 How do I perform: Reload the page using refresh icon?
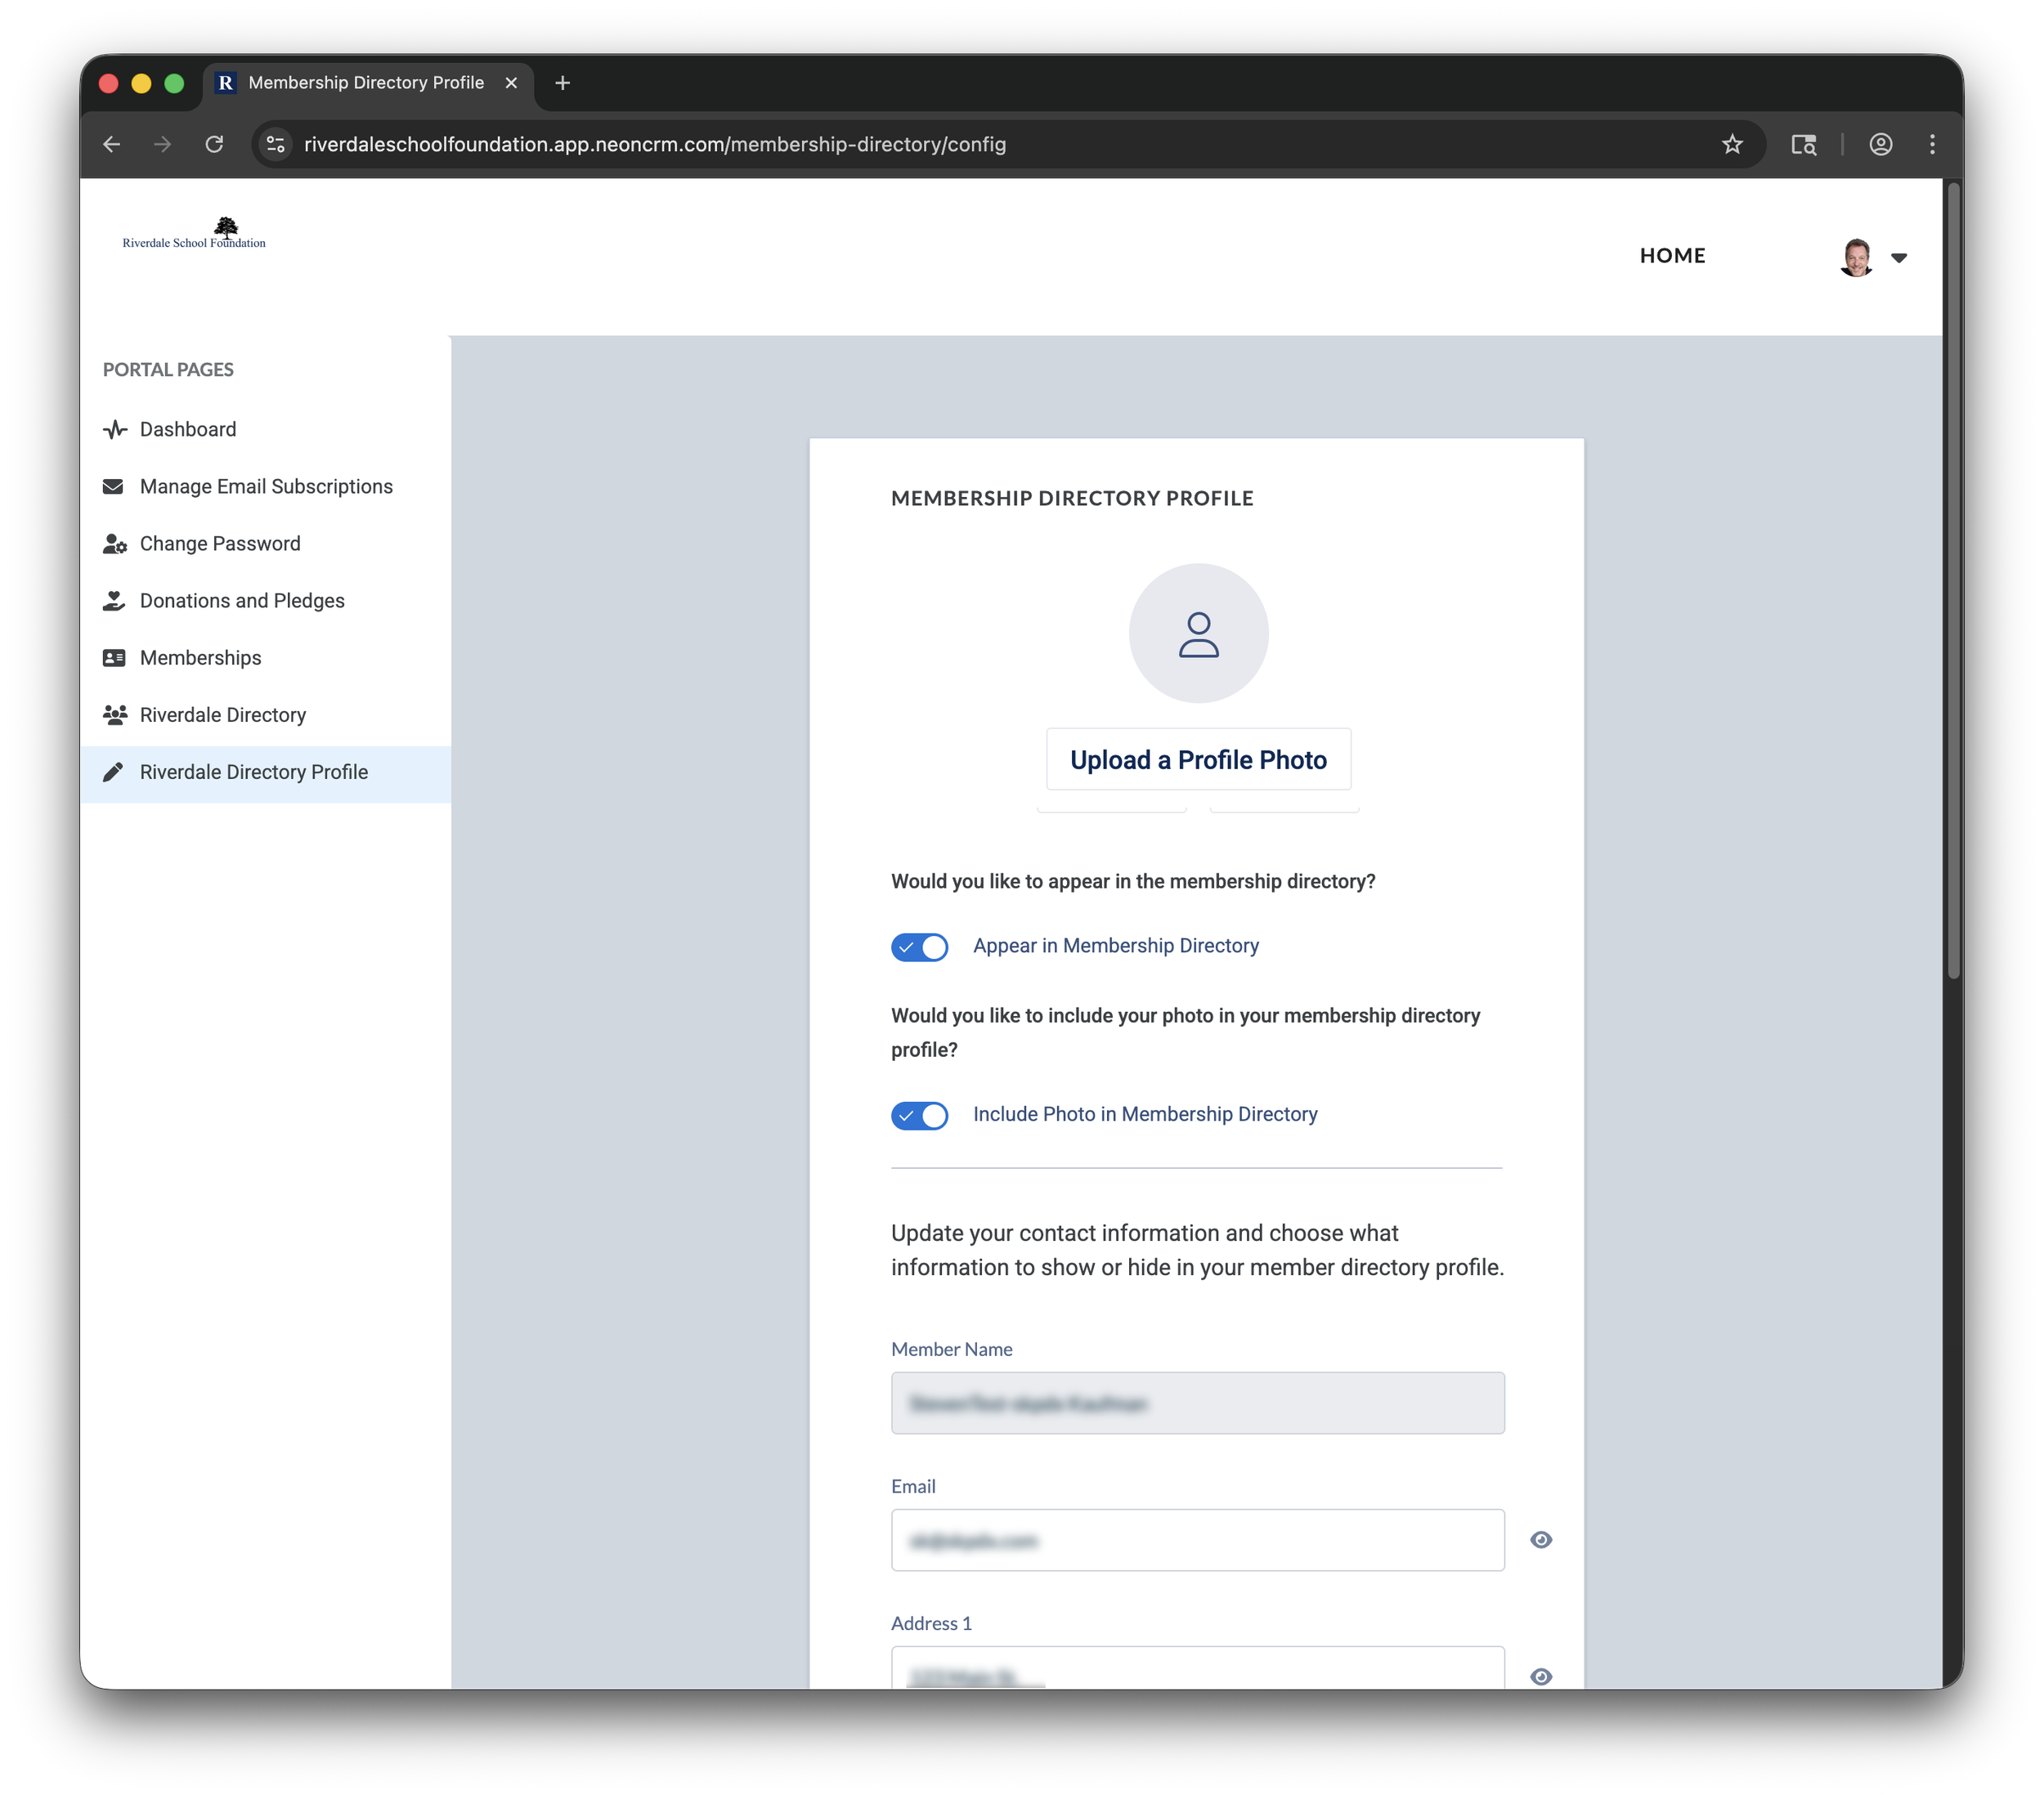point(214,144)
